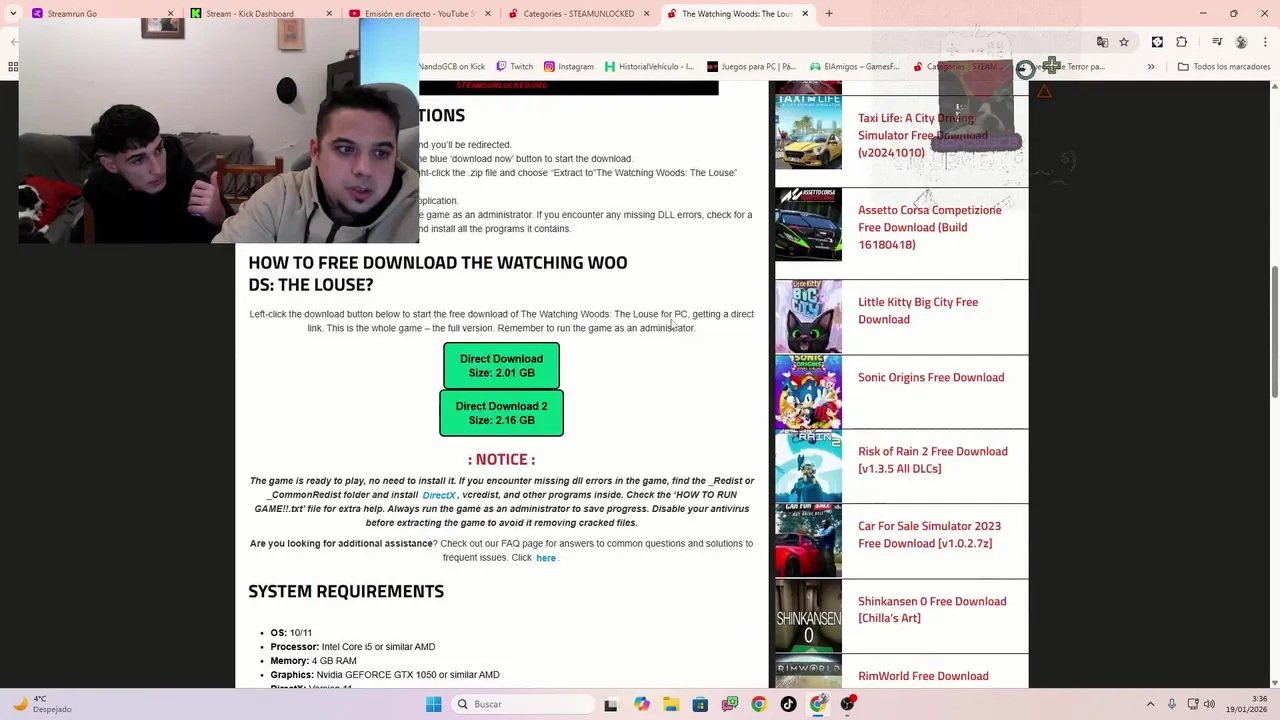Open Car For Sale Simulator 2023 link
The height and width of the screenshot is (720, 1280).
929,534
